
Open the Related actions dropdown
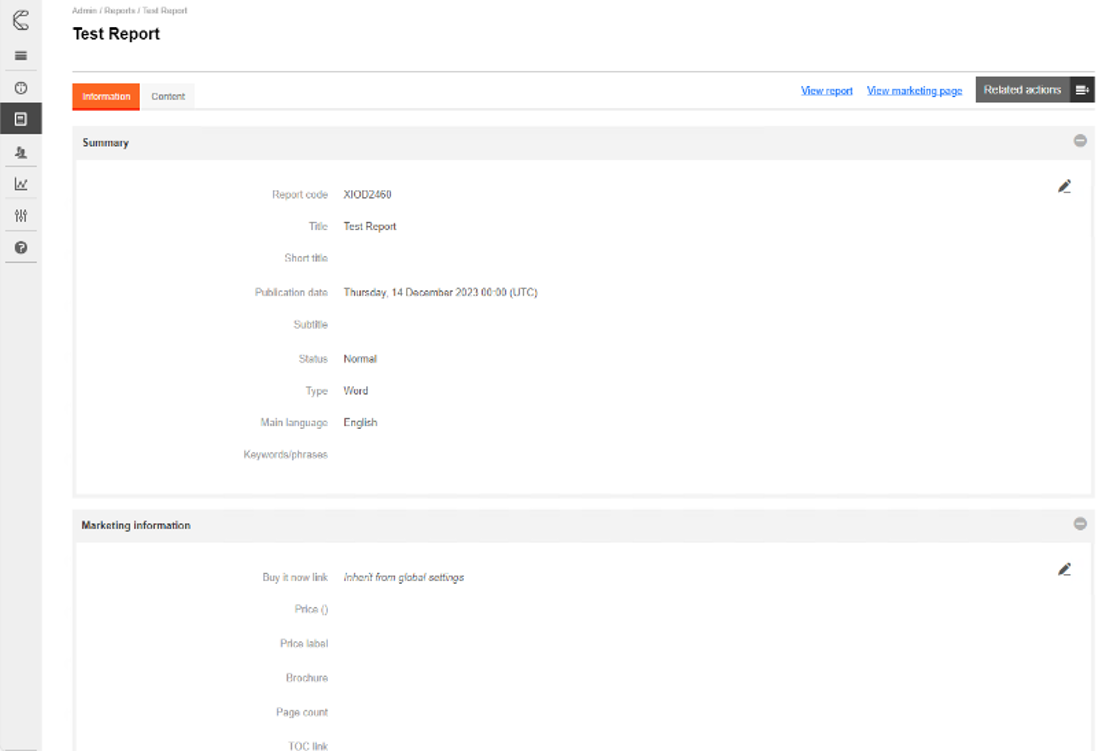click(x=1034, y=90)
